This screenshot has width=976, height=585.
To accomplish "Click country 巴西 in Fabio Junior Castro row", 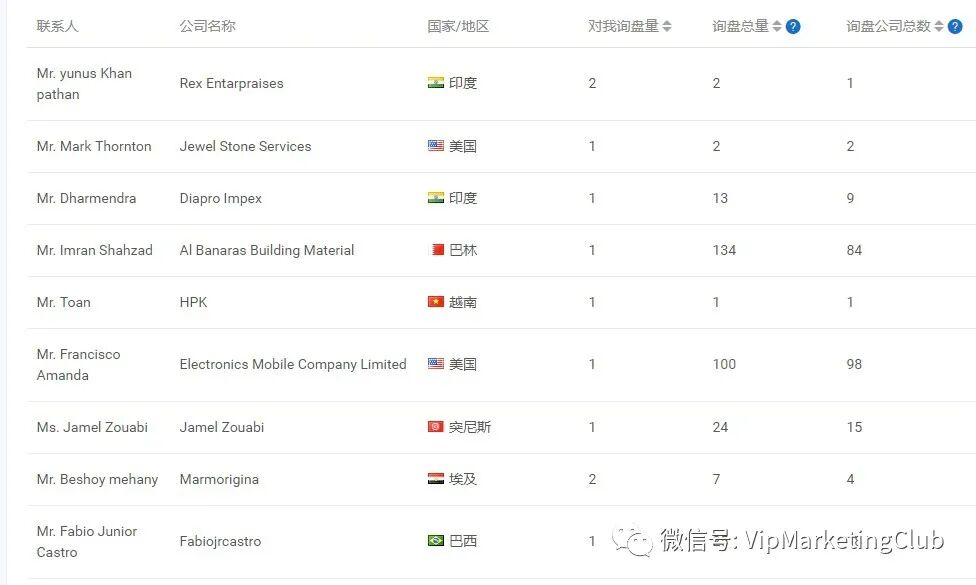I will point(463,541).
